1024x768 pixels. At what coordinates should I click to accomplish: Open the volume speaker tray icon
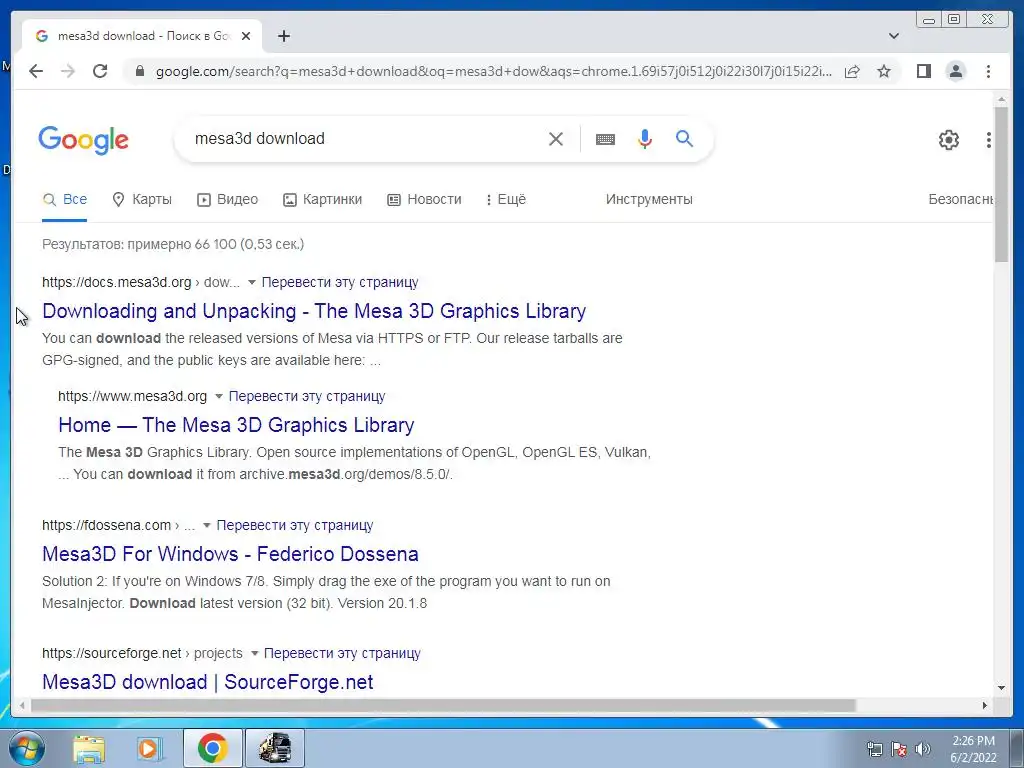pyautogui.click(x=922, y=749)
